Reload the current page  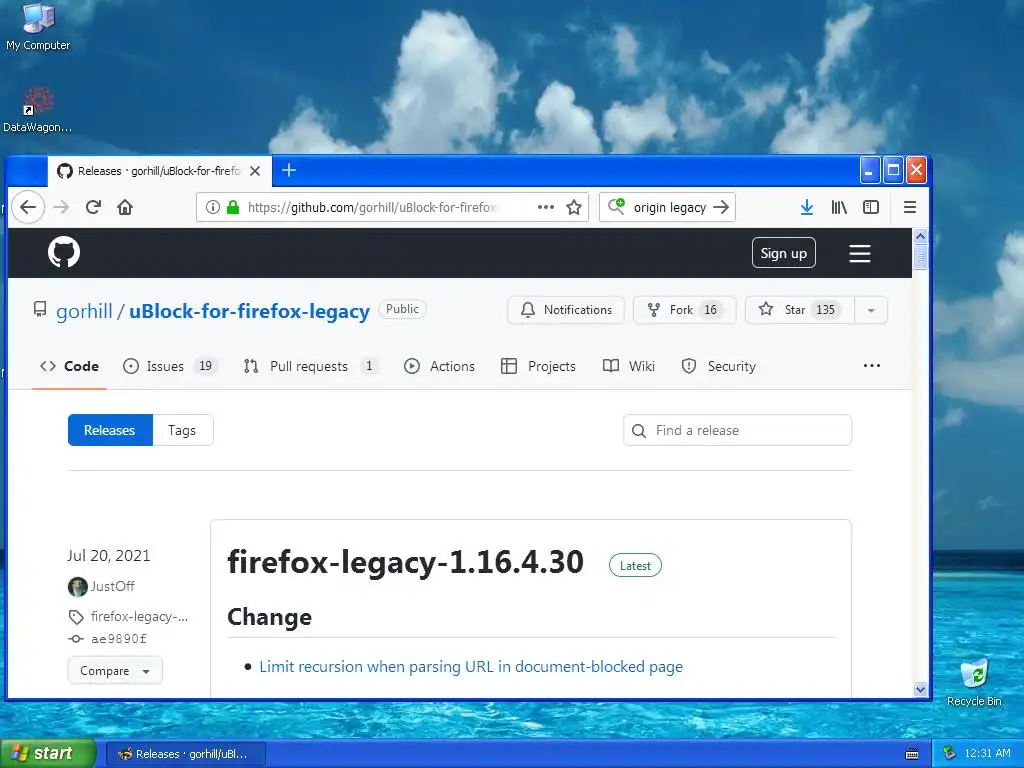click(x=93, y=207)
